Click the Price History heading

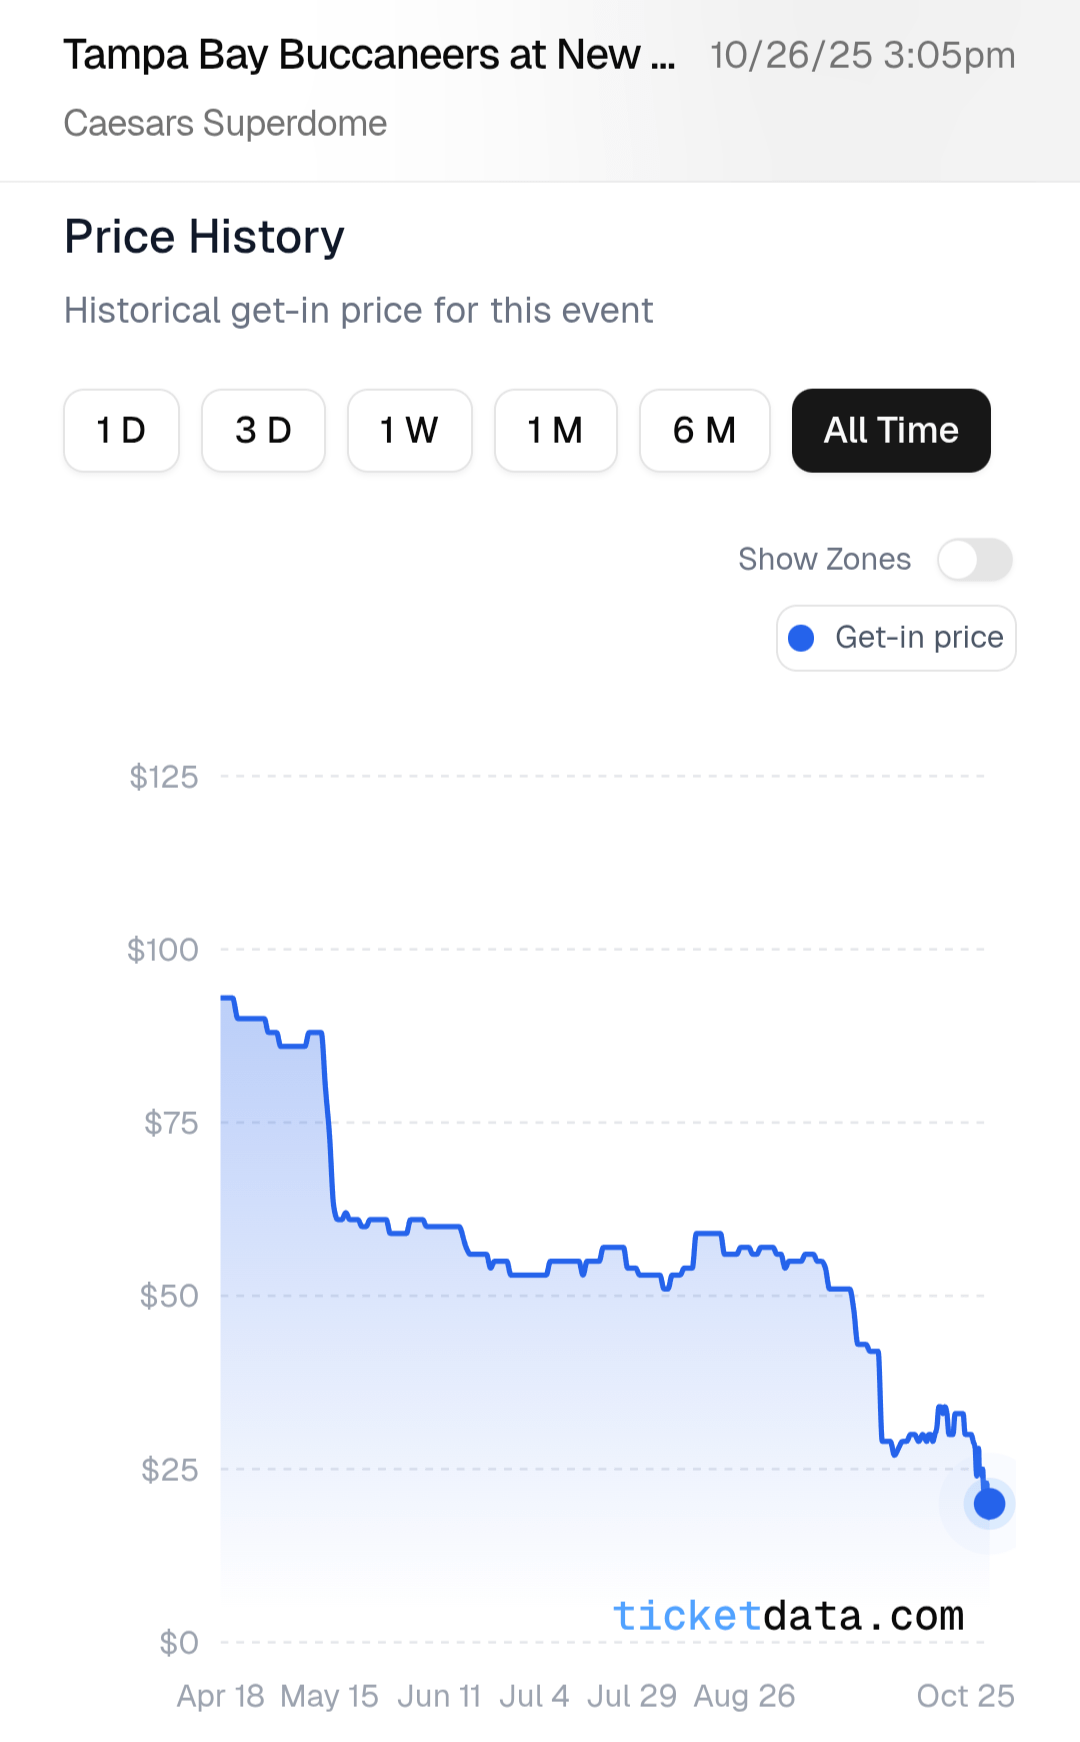pyautogui.click(x=204, y=237)
